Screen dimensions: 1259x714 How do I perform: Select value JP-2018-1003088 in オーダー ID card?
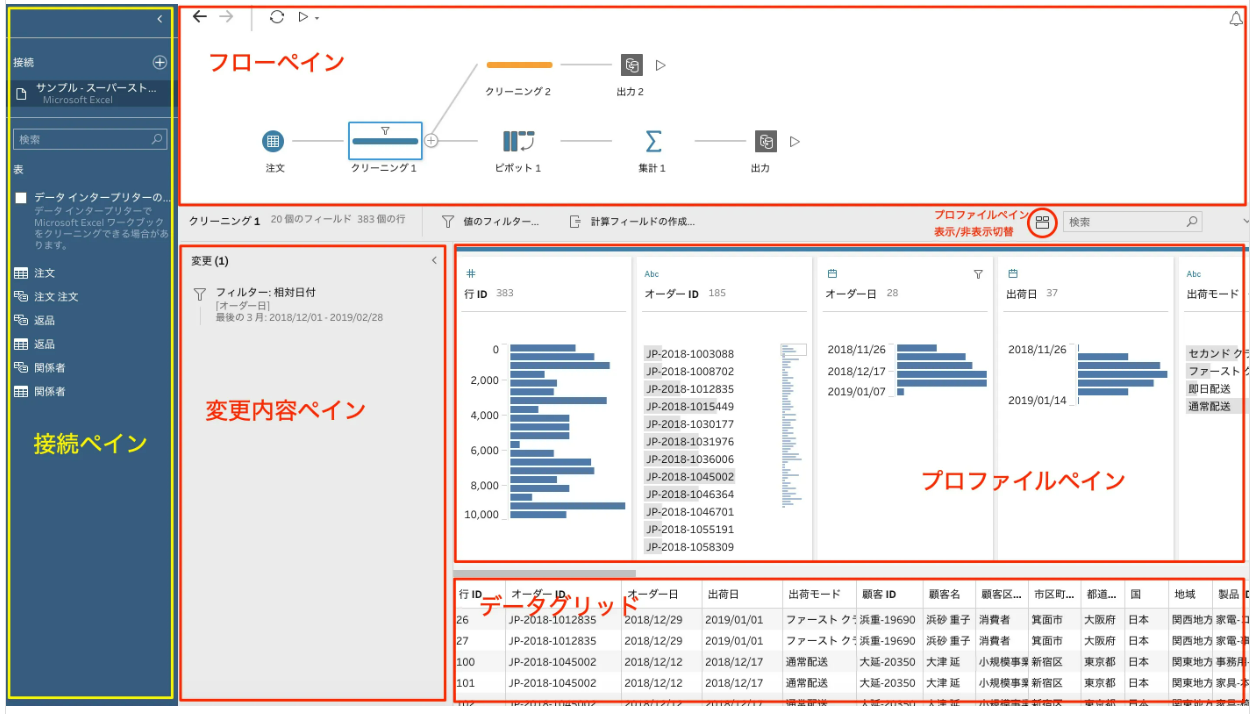(689, 354)
